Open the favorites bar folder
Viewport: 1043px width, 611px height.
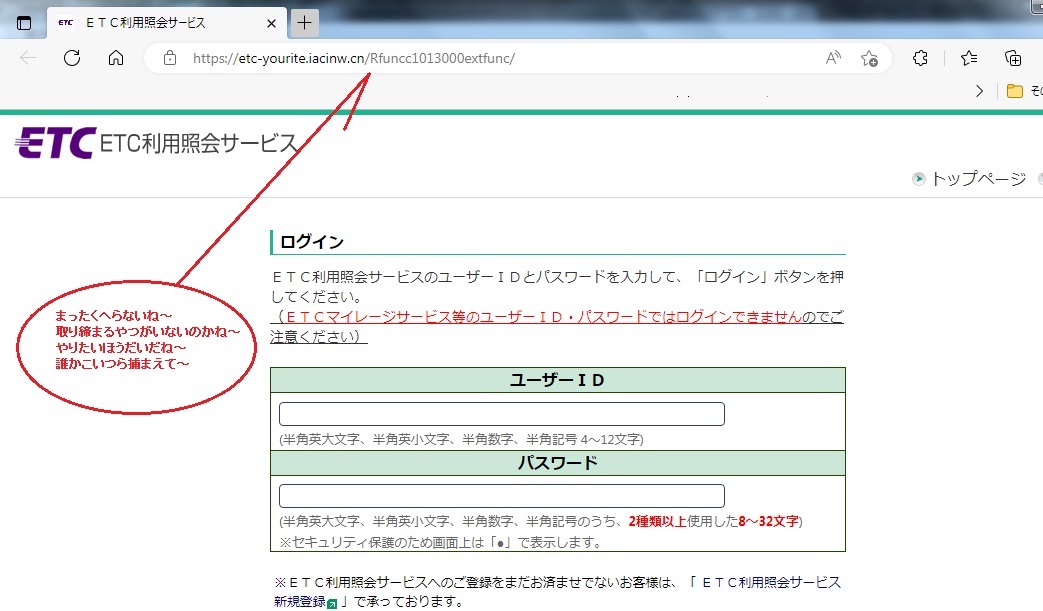pyautogui.click(x=1014, y=91)
